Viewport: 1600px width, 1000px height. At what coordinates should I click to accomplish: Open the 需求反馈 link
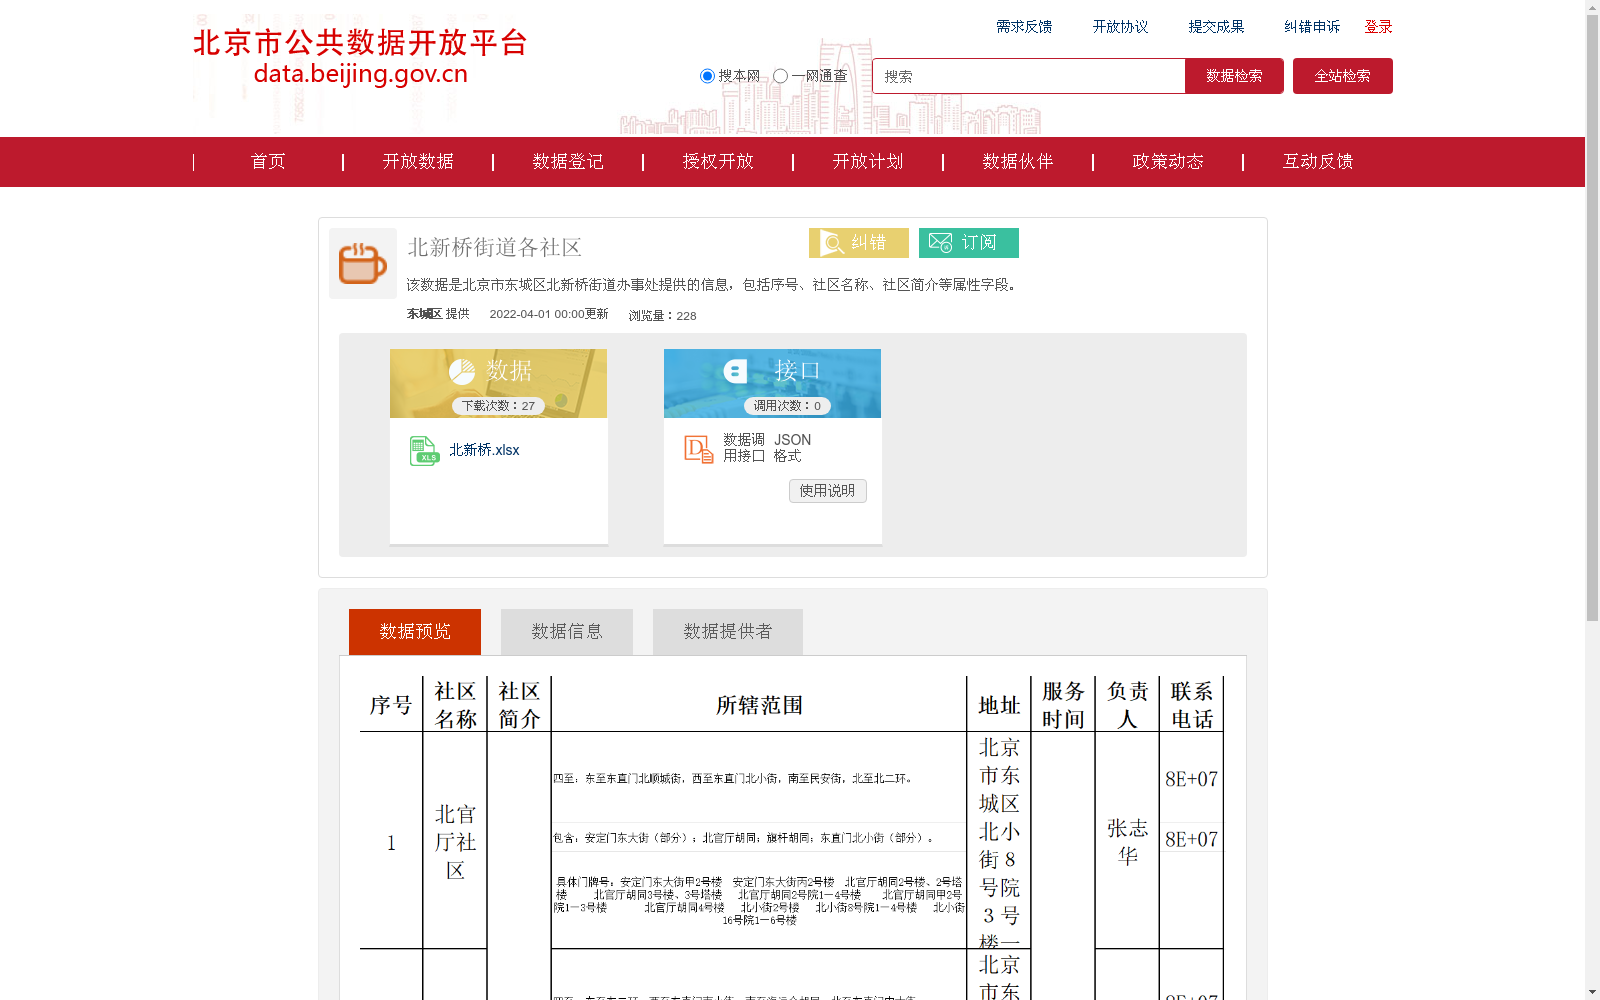click(x=1024, y=27)
